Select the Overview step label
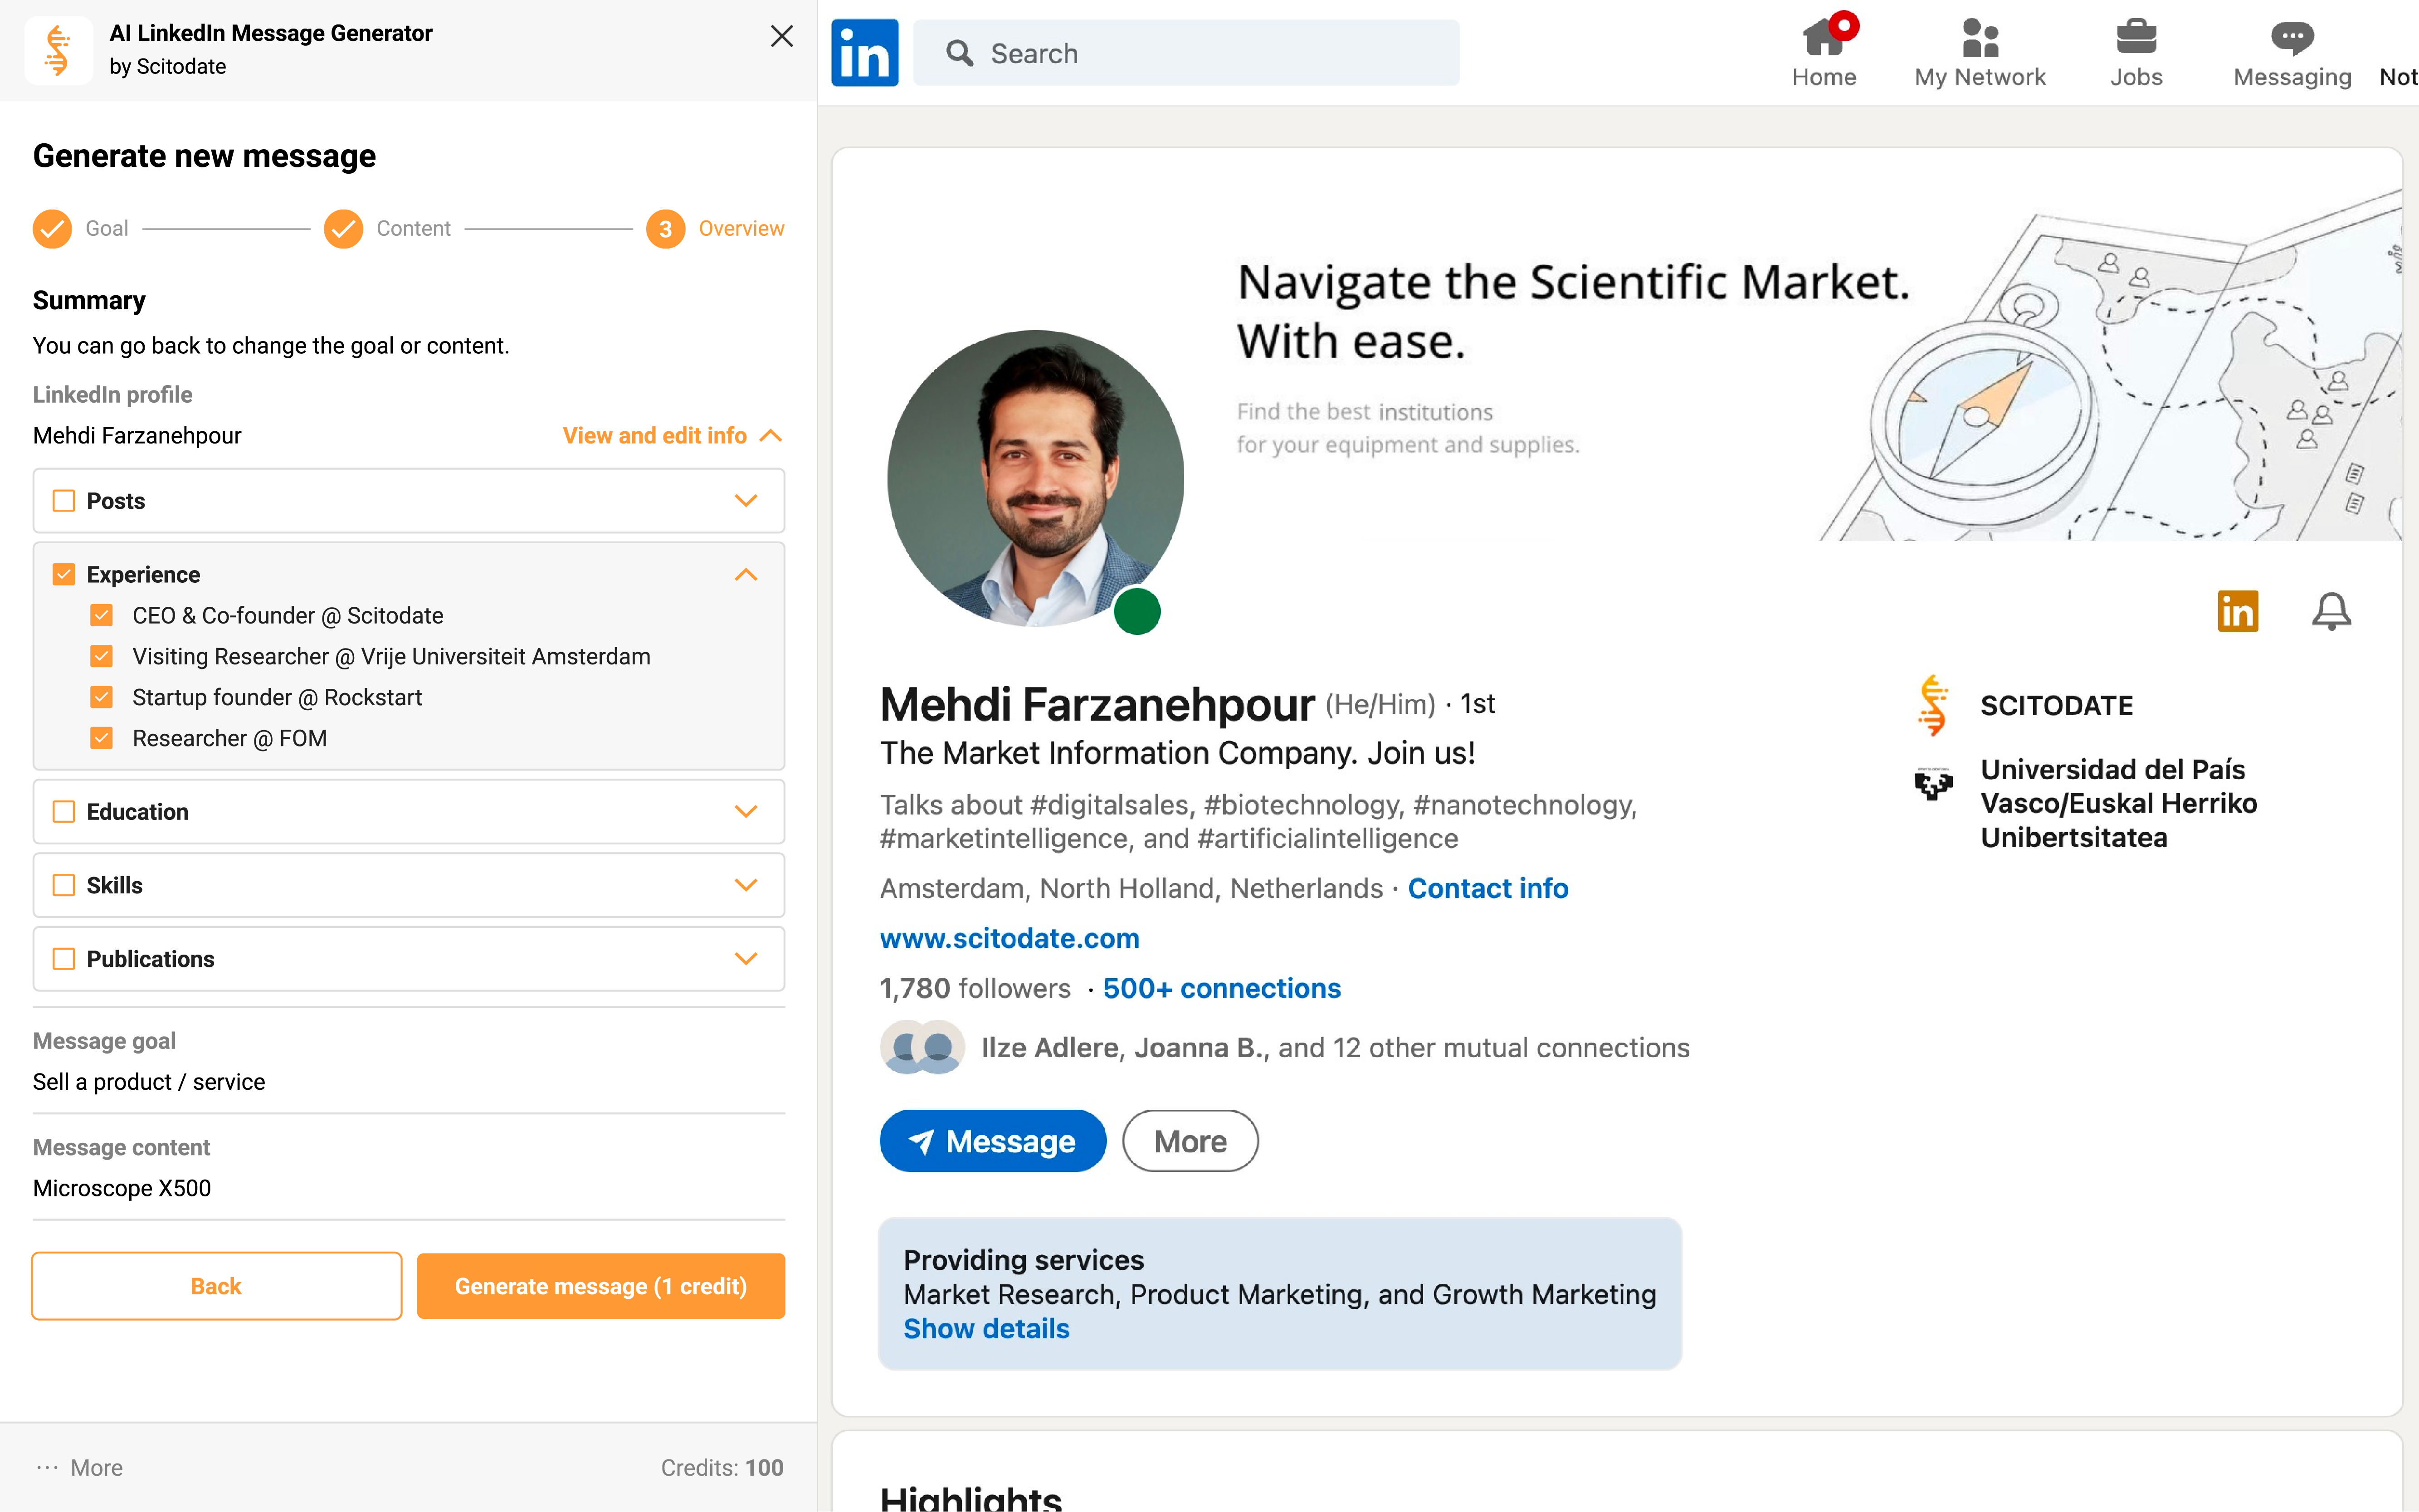Viewport: 2419px width, 1512px height. (741, 229)
